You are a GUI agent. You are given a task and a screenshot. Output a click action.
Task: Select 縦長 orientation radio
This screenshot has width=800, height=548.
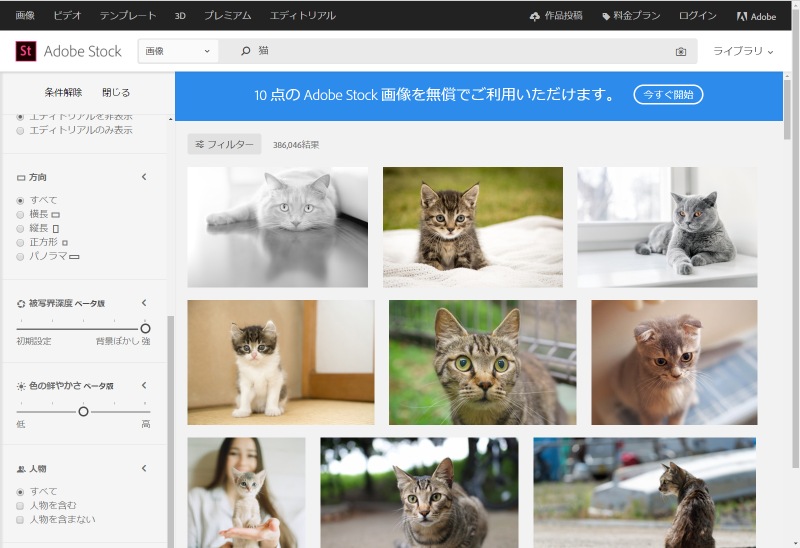pos(20,229)
